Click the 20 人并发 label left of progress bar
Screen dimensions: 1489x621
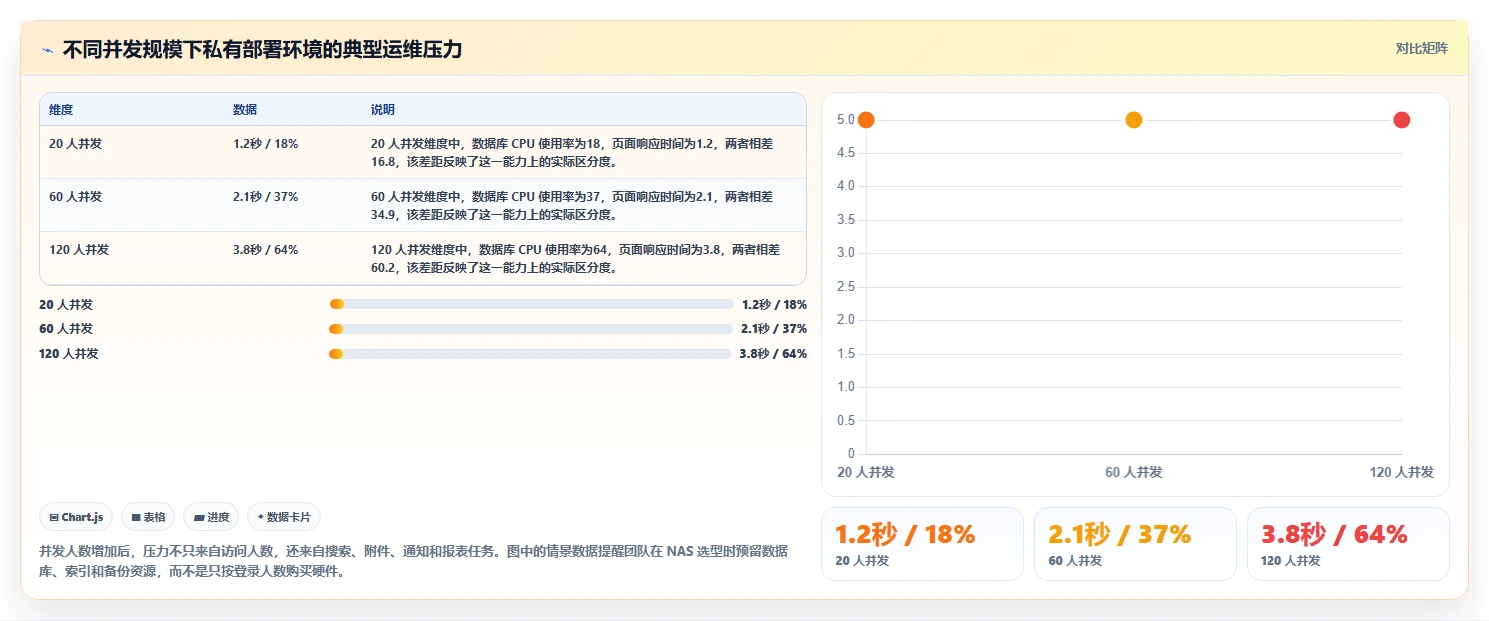[66, 304]
